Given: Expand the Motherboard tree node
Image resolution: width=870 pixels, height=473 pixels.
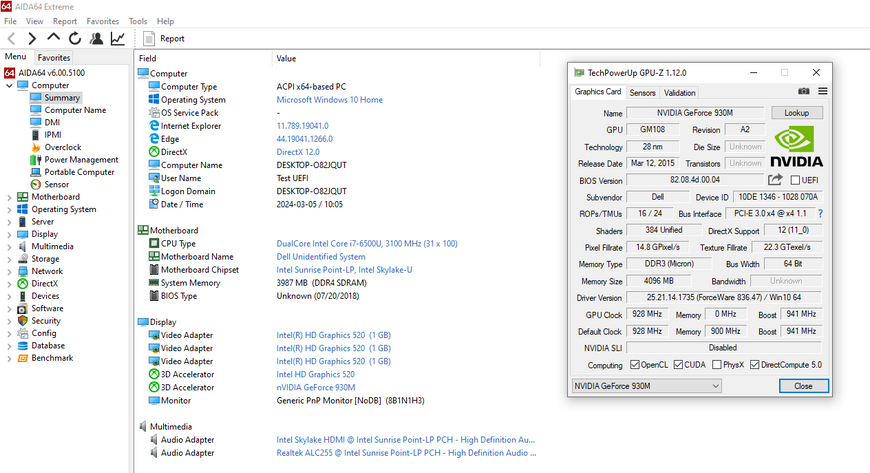Looking at the screenshot, I should click(x=9, y=197).
